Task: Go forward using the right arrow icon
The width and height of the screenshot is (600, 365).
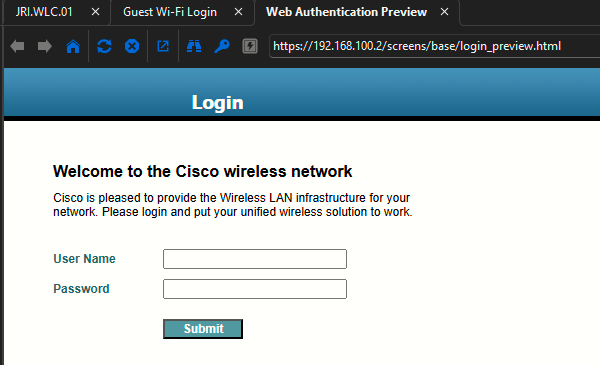Action: [45, 46]
